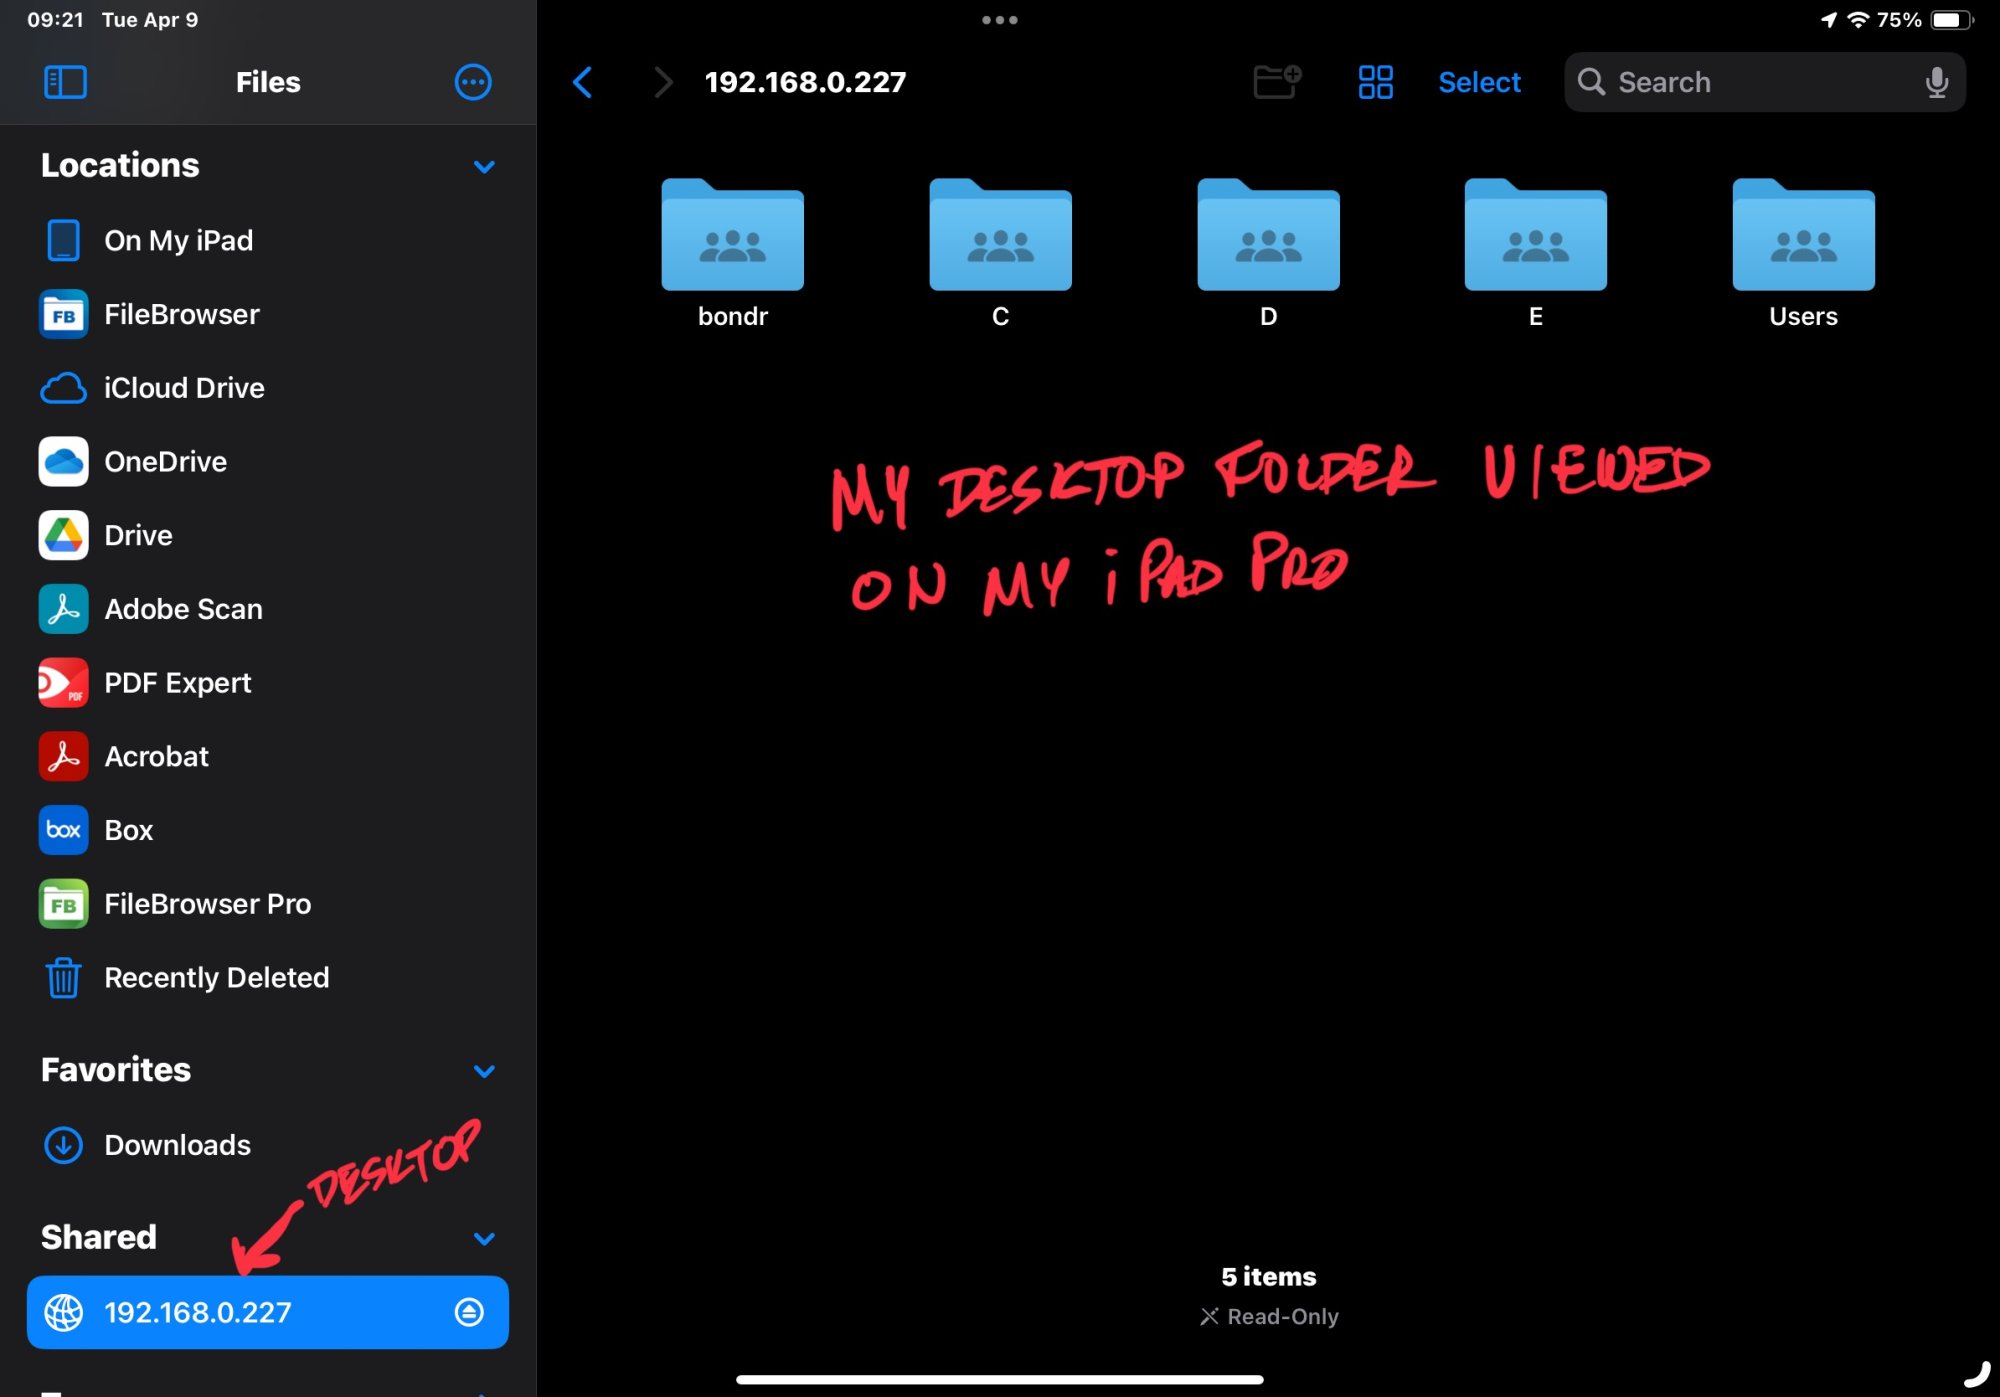Open Downloads favorite
Screen dimensions: 2000x1397
click(x=177, y=1145)
